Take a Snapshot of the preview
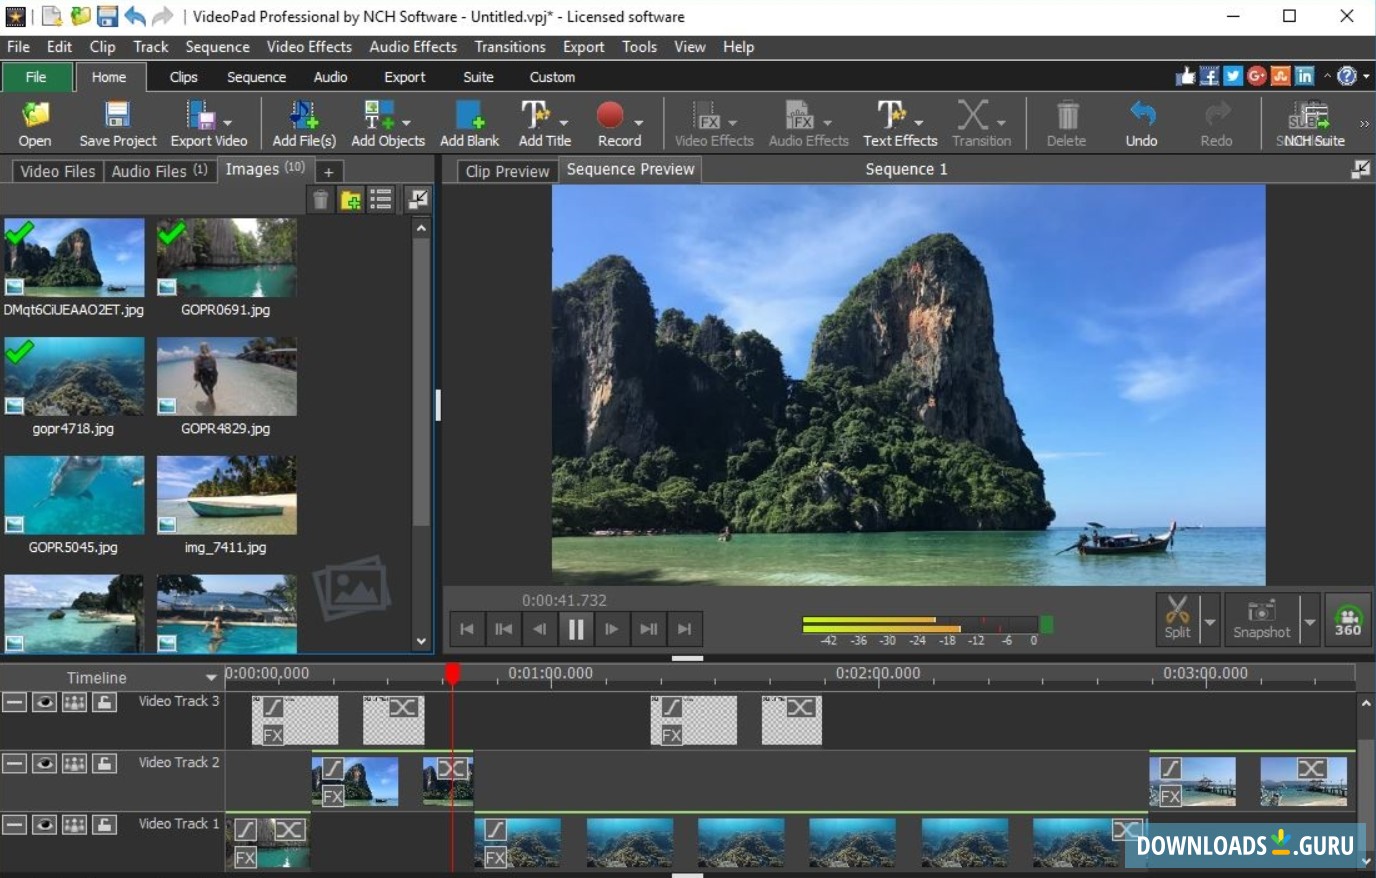This screenshot has width=1376, height=878. pos(1261,612)
